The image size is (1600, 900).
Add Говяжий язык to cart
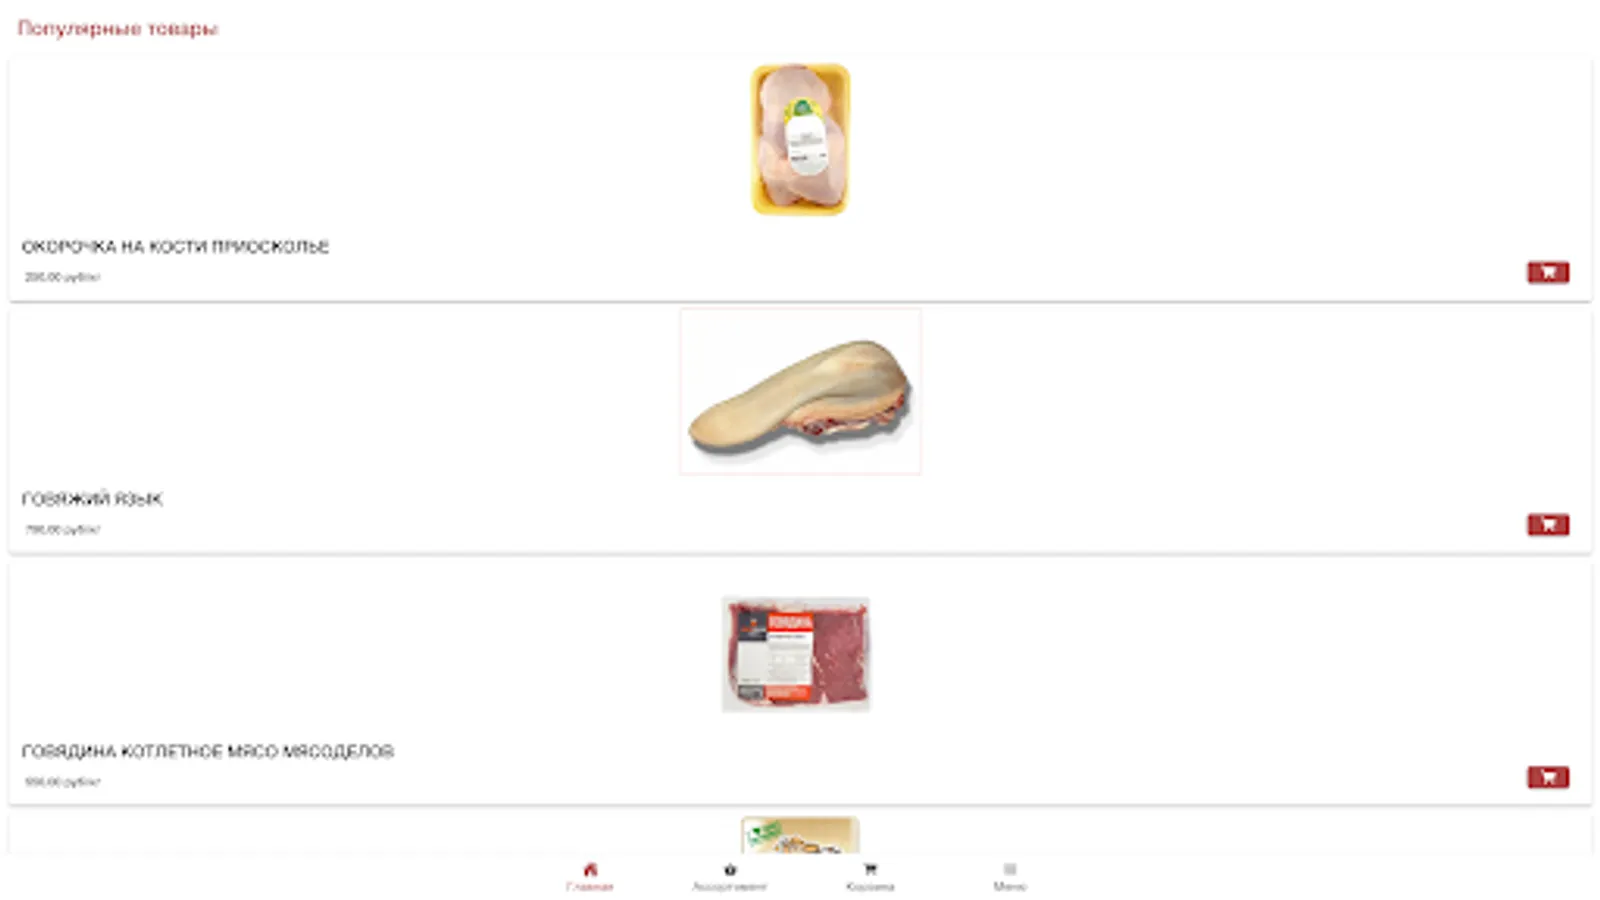click(x=1547, y=525)
